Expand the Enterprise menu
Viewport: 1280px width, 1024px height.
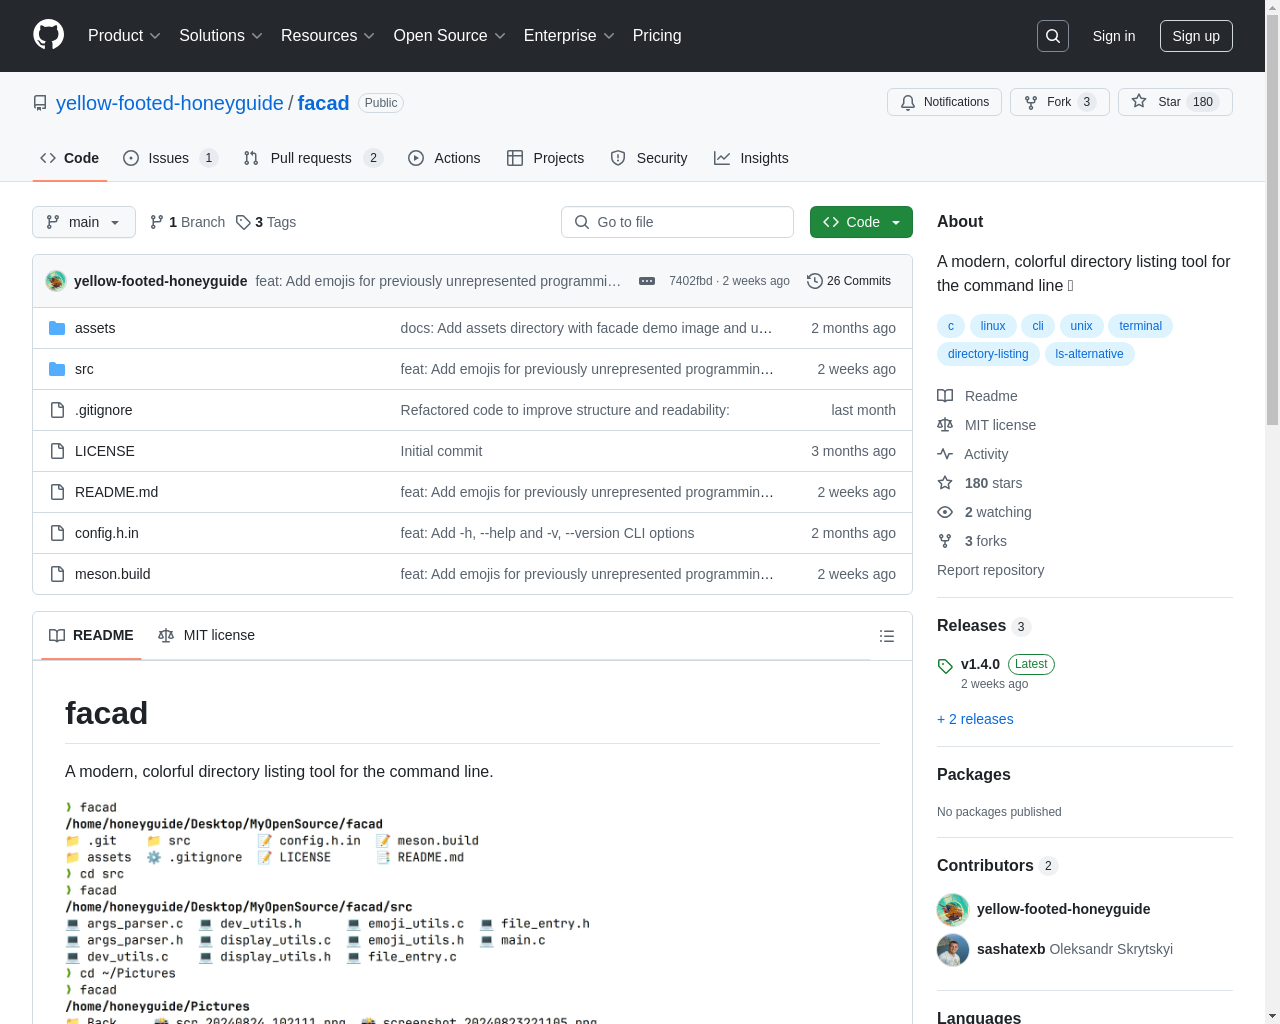coord(569,36)
